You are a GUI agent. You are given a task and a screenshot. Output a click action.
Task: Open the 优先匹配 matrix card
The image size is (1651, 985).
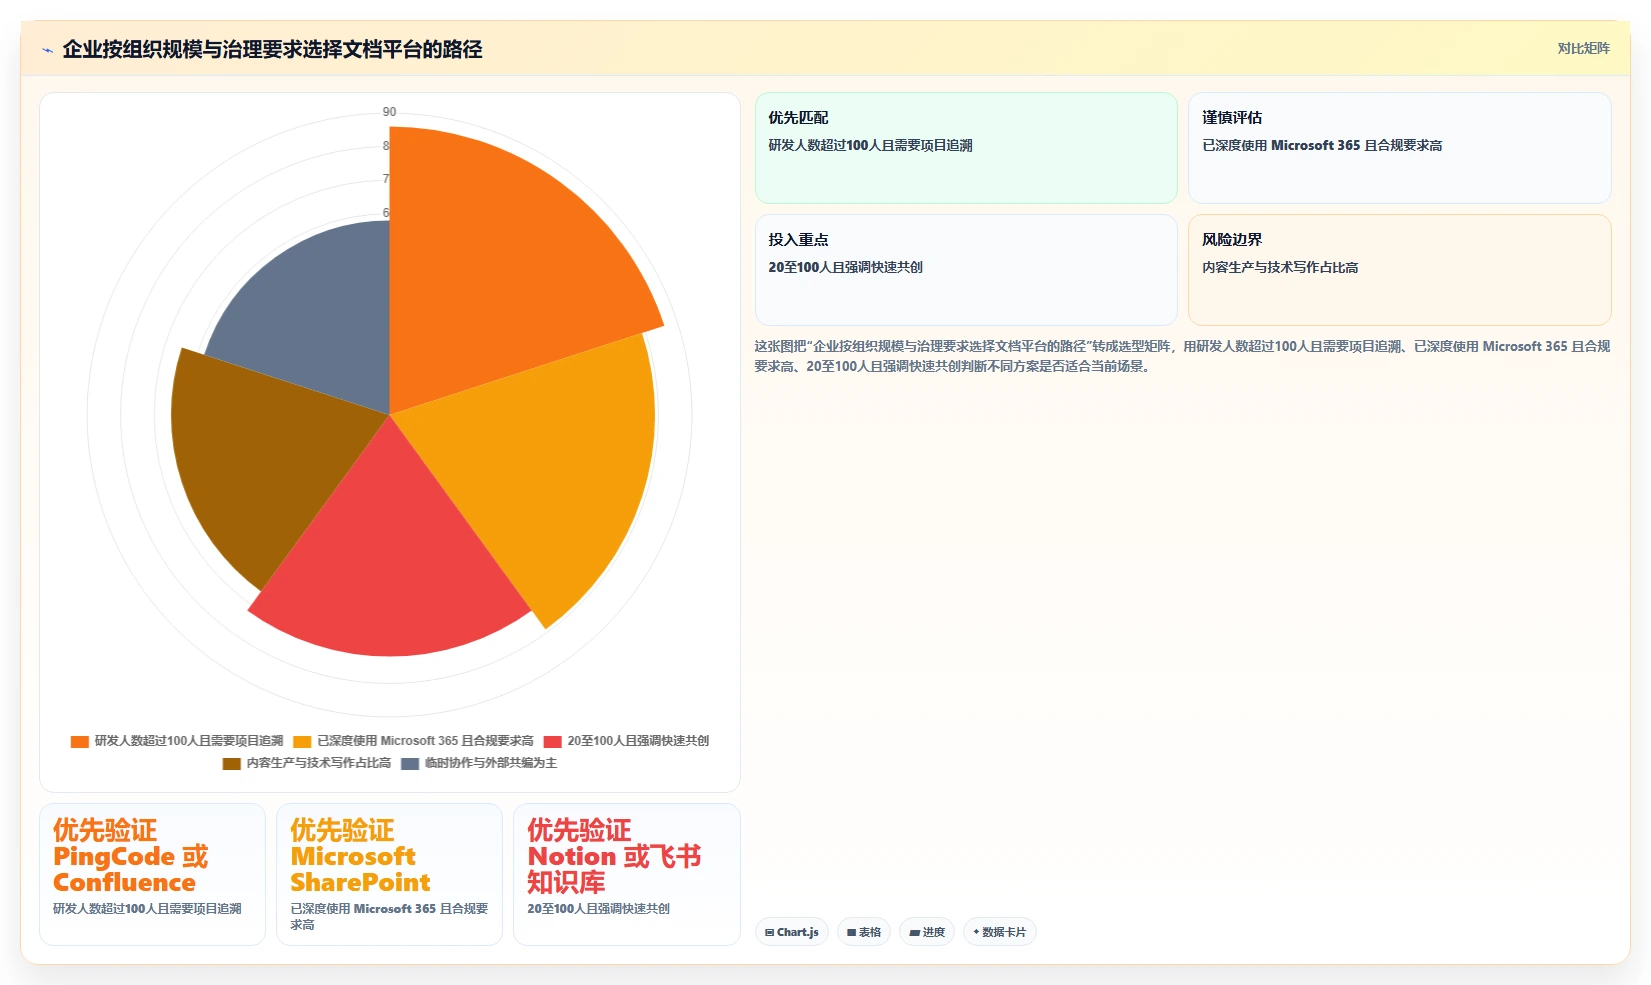coord(966,148)
